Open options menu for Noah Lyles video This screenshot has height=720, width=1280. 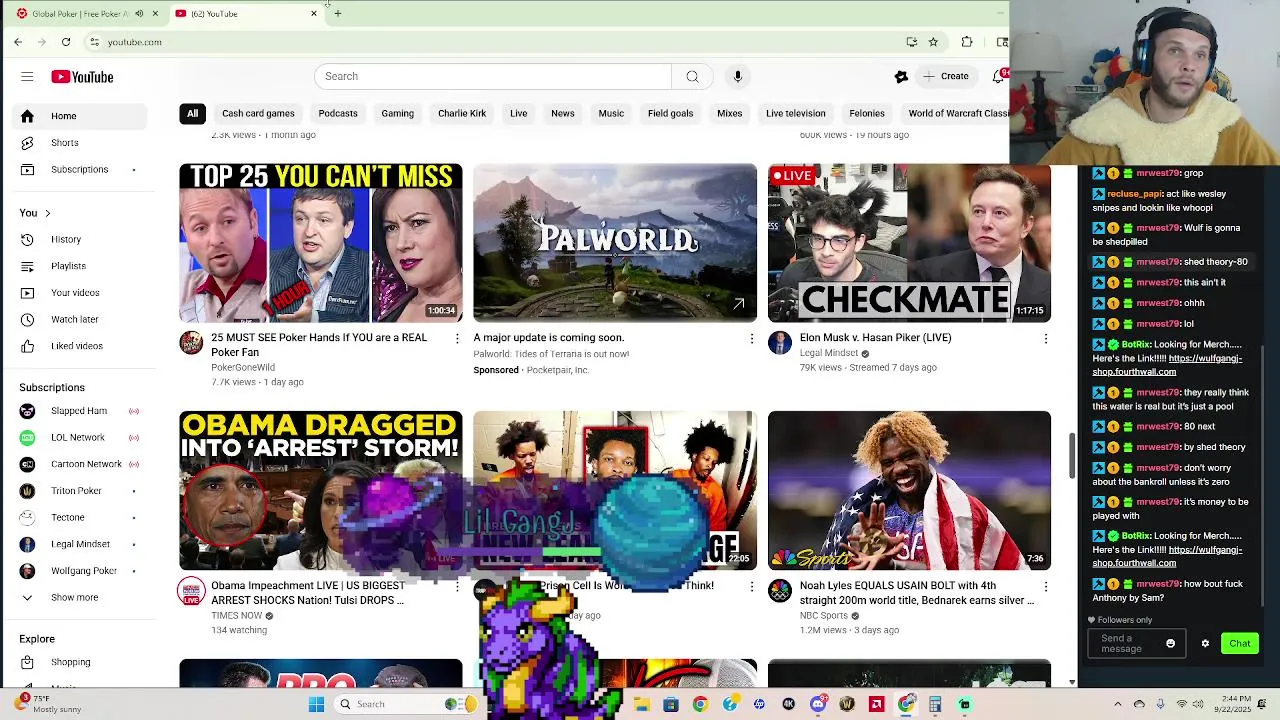(x=1046, y=587)
